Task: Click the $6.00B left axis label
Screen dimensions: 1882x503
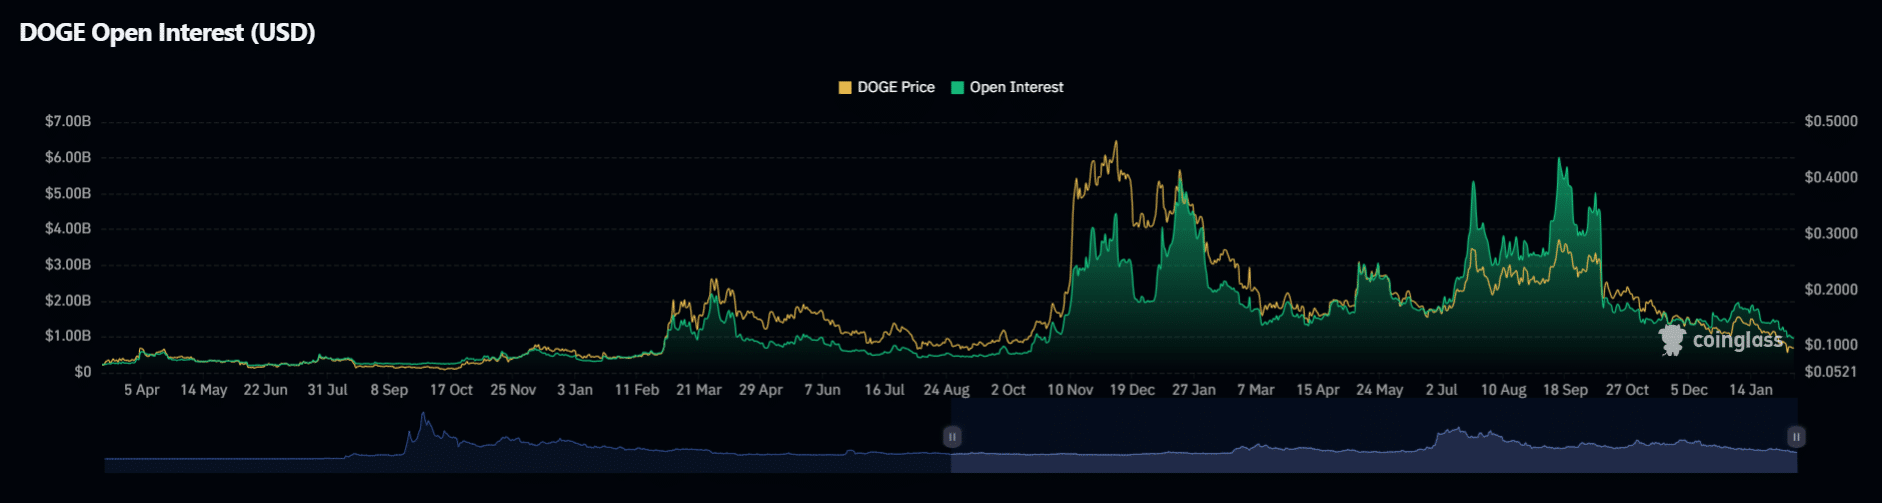Action: tap(68, 157)
